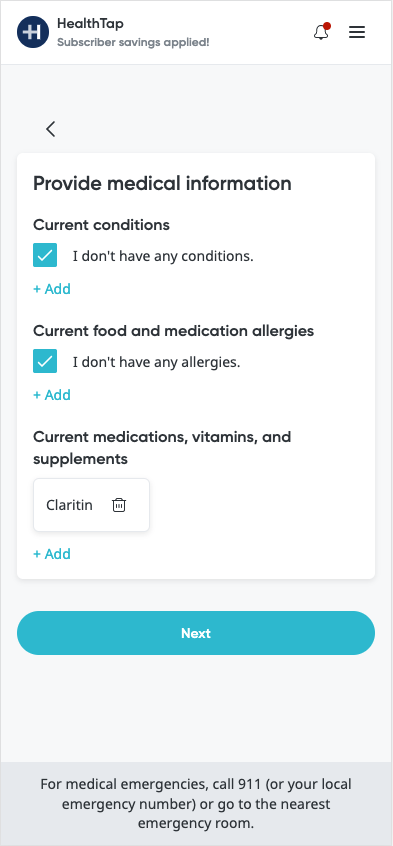
Task: Click the Current medications section heading
Action: pyautogui.click(x=162, y=448)
